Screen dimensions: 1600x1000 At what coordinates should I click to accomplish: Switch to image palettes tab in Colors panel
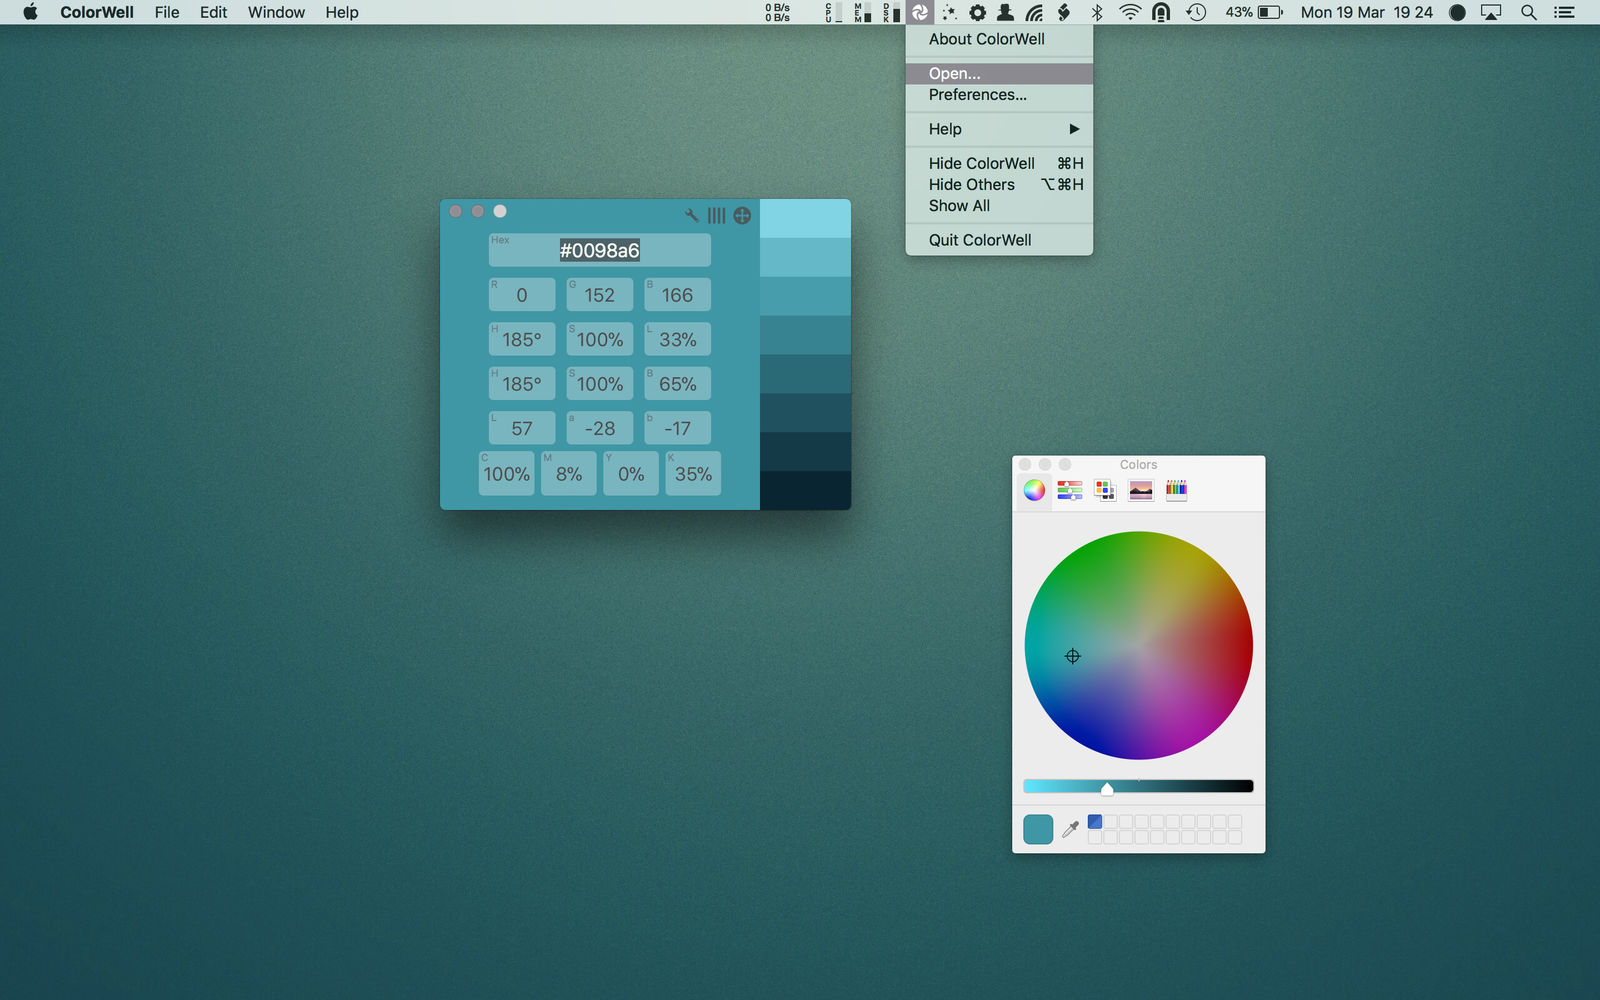click(x=1141, y=490)
